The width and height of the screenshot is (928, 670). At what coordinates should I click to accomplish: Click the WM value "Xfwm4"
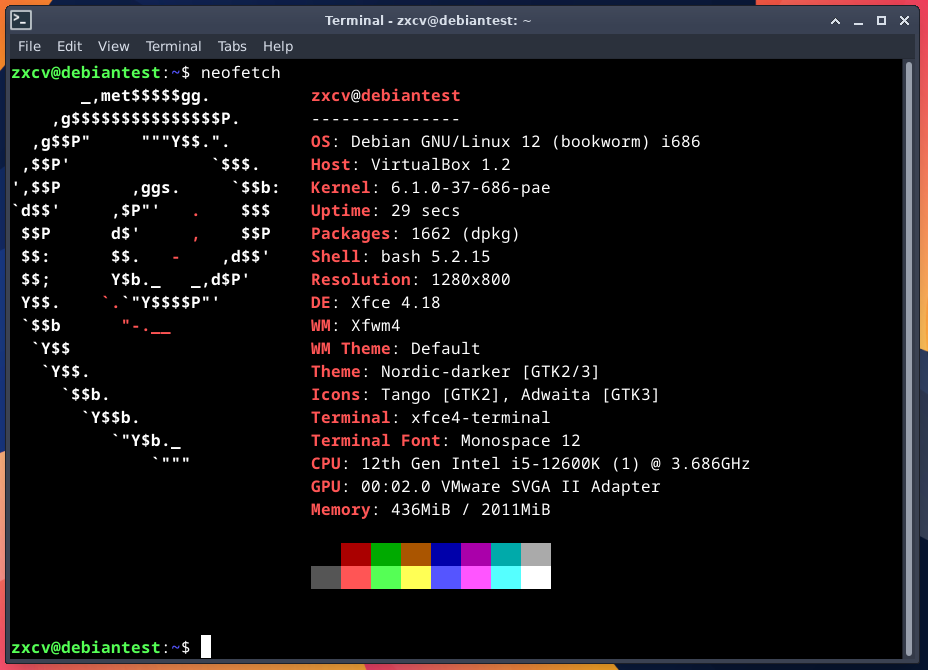376,326
